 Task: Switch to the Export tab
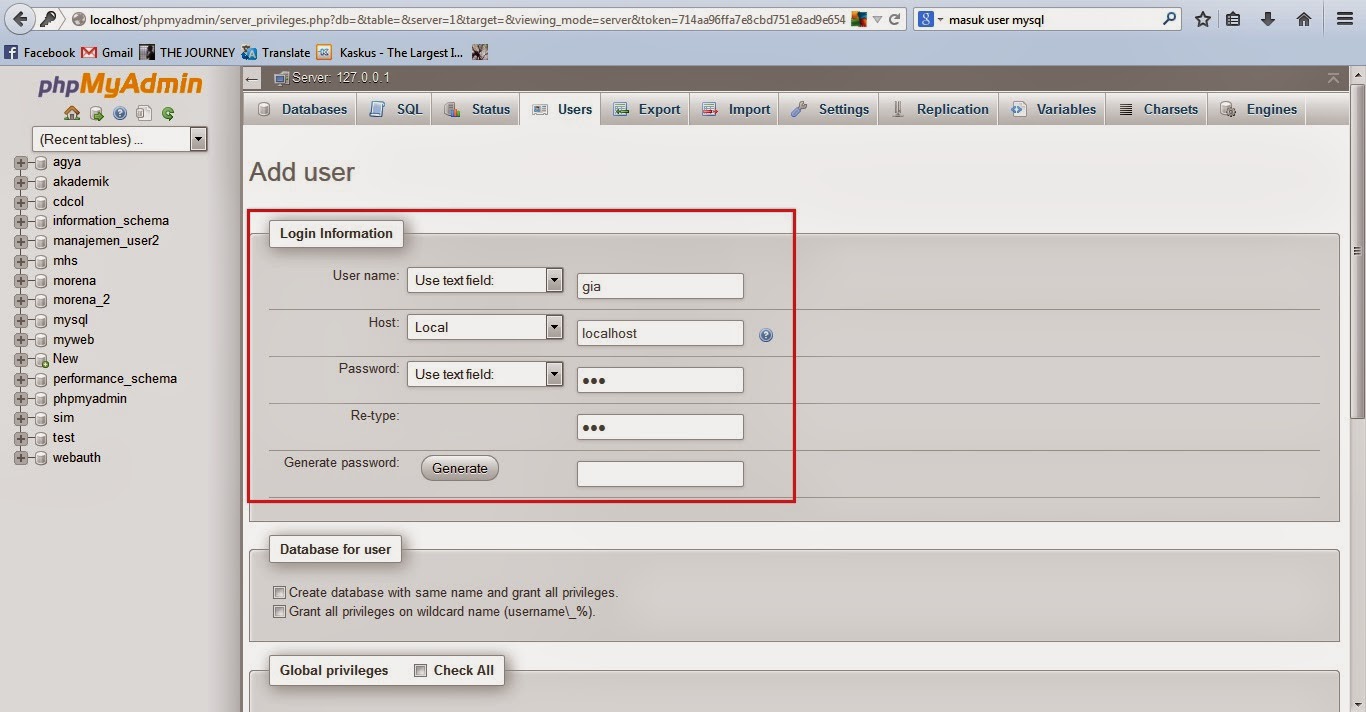(x=647, y=110)
